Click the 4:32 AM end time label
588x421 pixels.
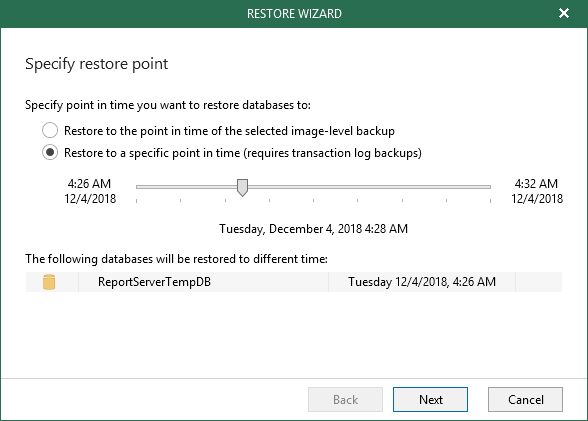click(536, 184)
